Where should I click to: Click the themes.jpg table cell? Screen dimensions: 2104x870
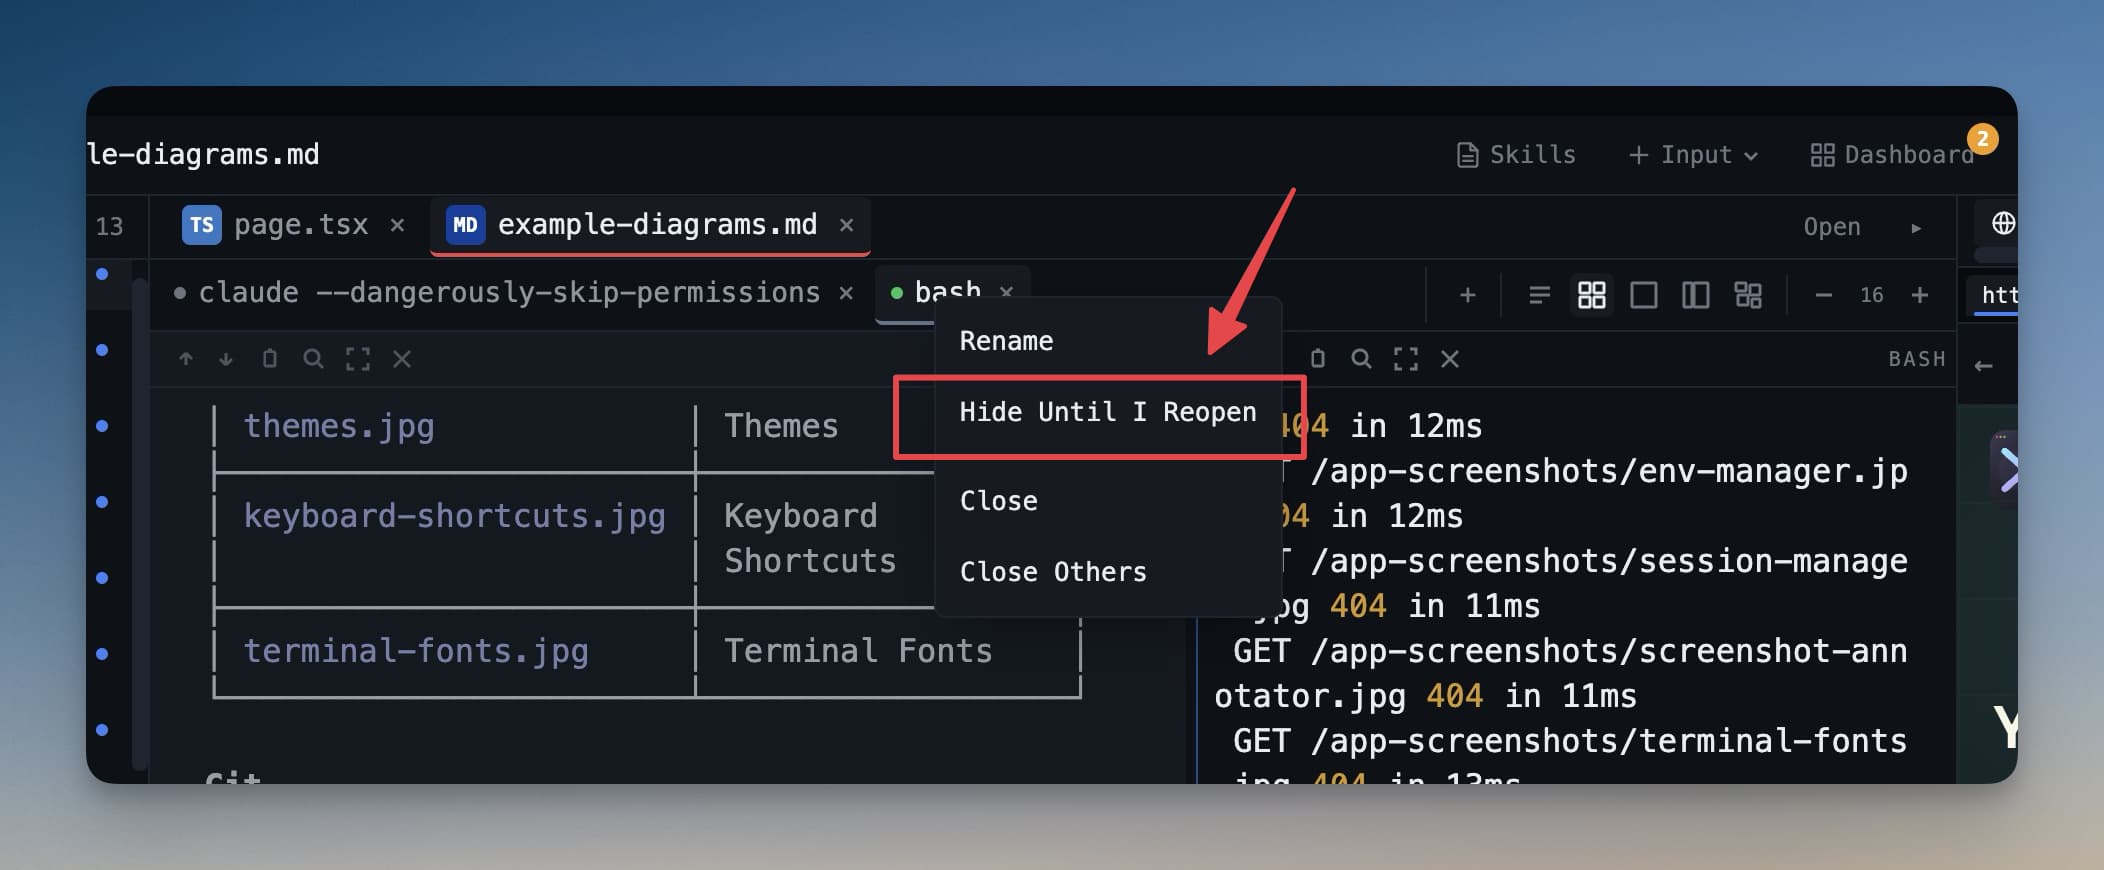[x=339, y=427]
